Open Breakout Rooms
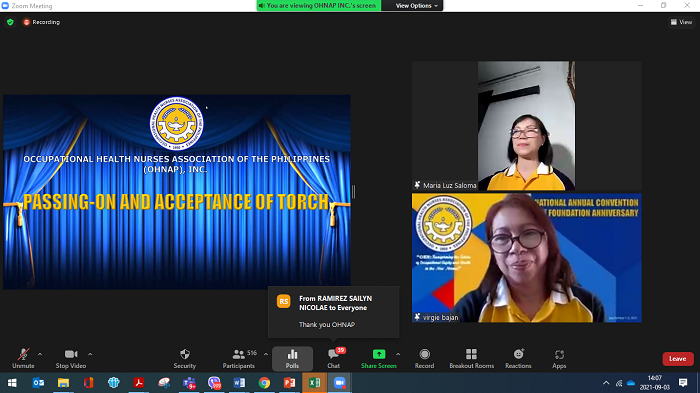Viewport: 700px width, 393px height. tap(471, 359)
